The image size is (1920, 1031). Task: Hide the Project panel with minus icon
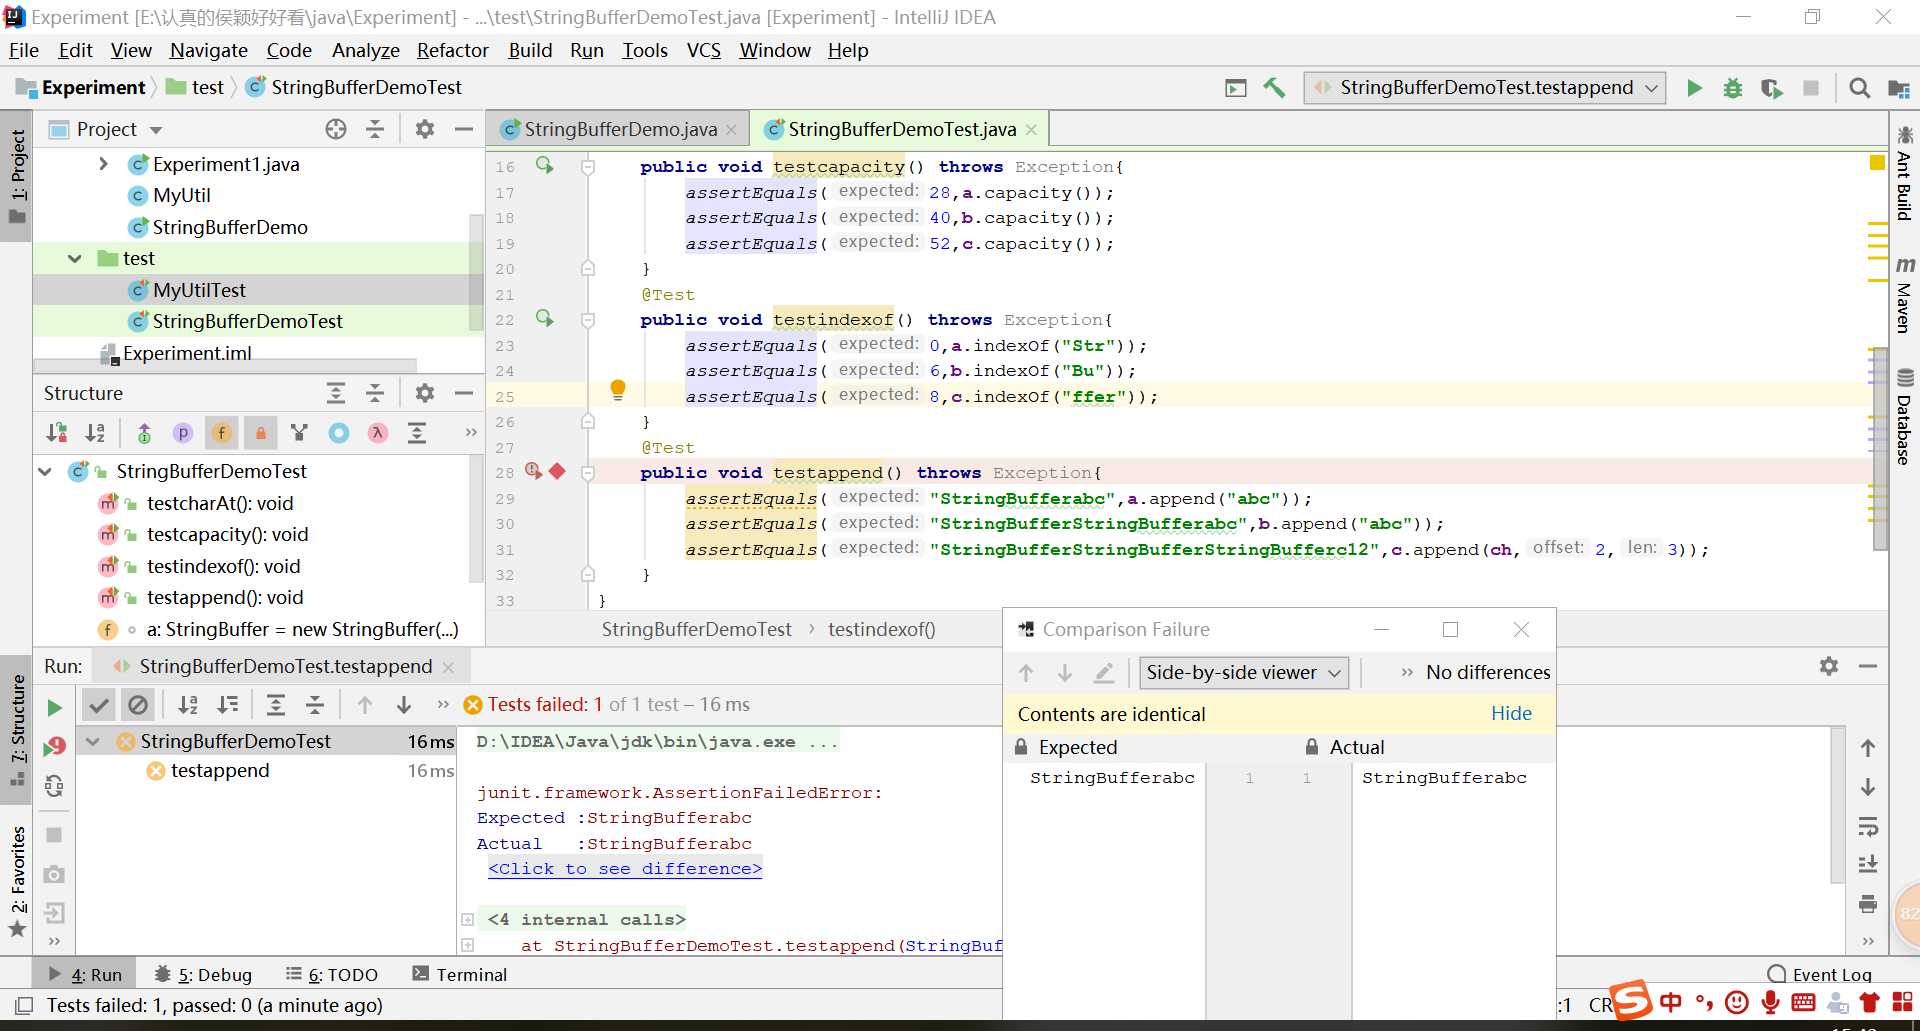(x=464, y=129)
